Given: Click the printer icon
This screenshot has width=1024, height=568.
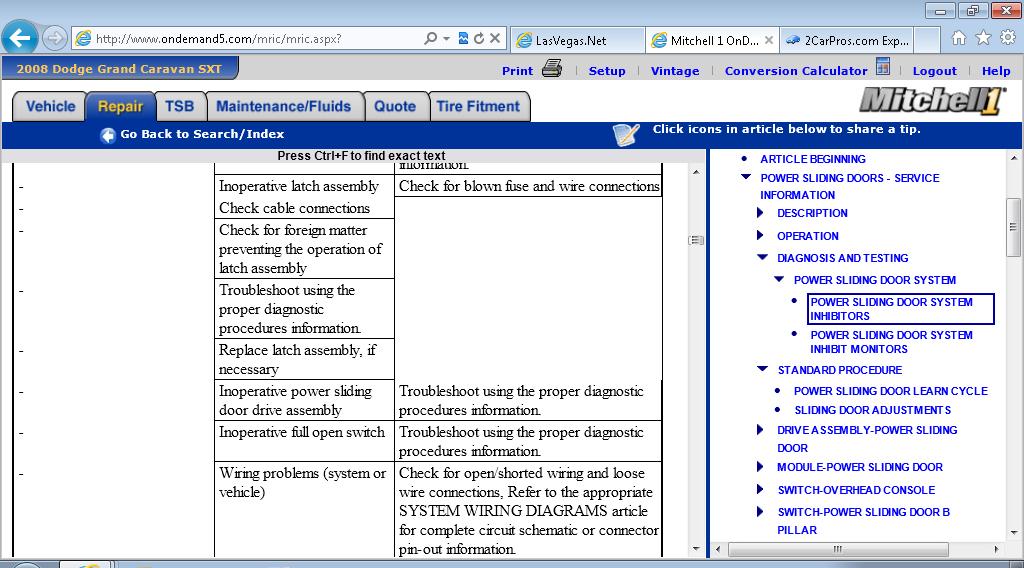Looking at the screenshot, I should coord(552,69).
